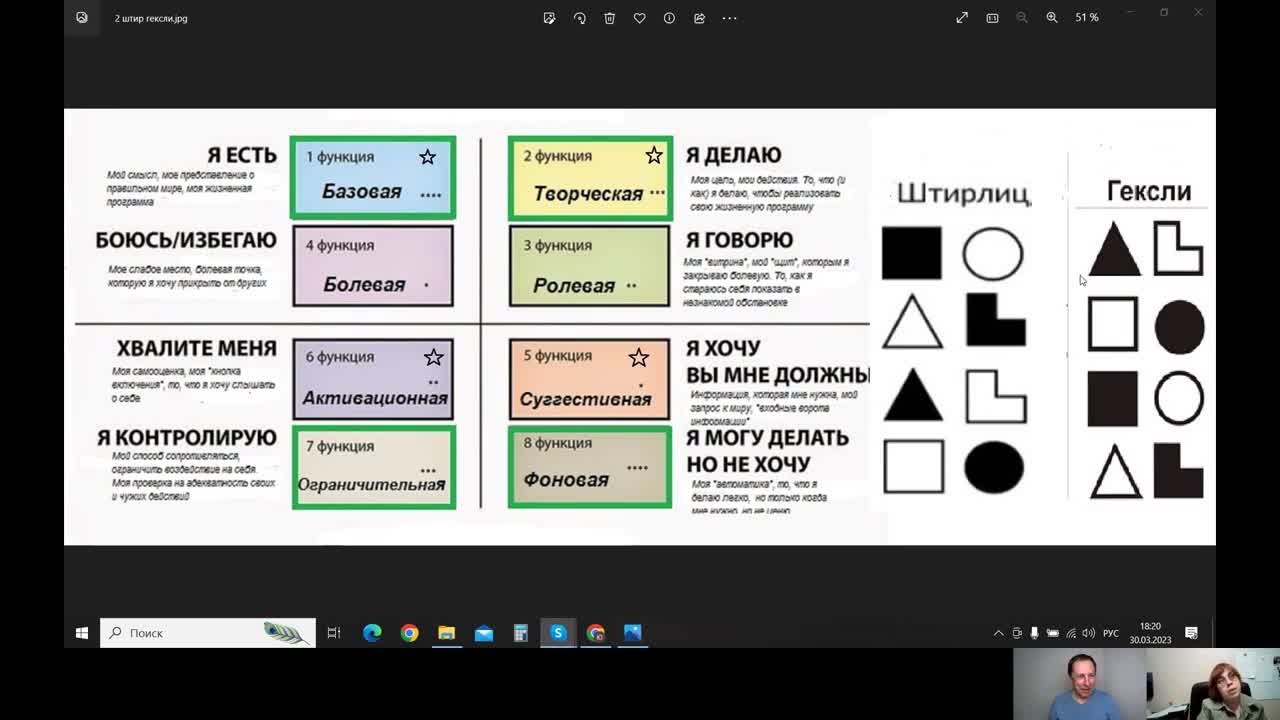The image size is (1280, 720).
Task: Zoom in on the image
Action: click(1051, 17)
